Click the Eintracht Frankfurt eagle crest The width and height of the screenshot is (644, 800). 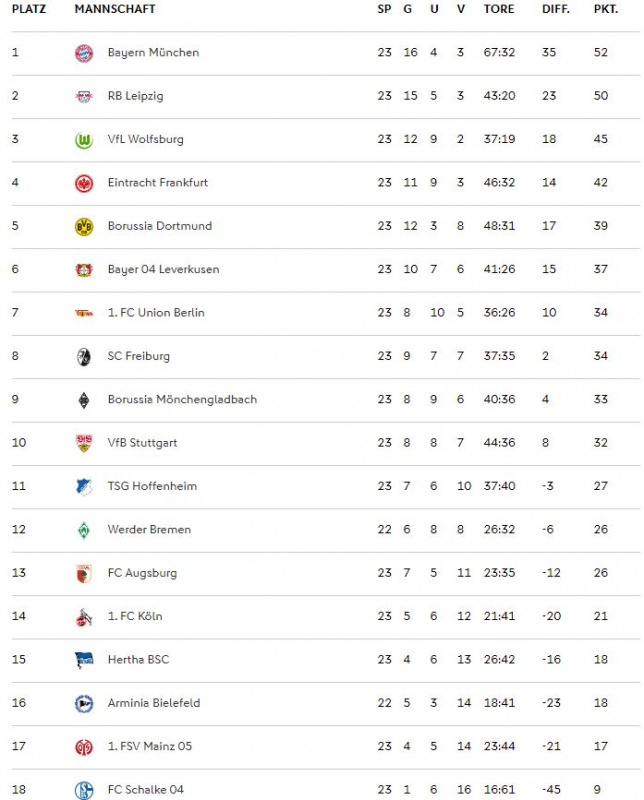(x=84, y=183)
